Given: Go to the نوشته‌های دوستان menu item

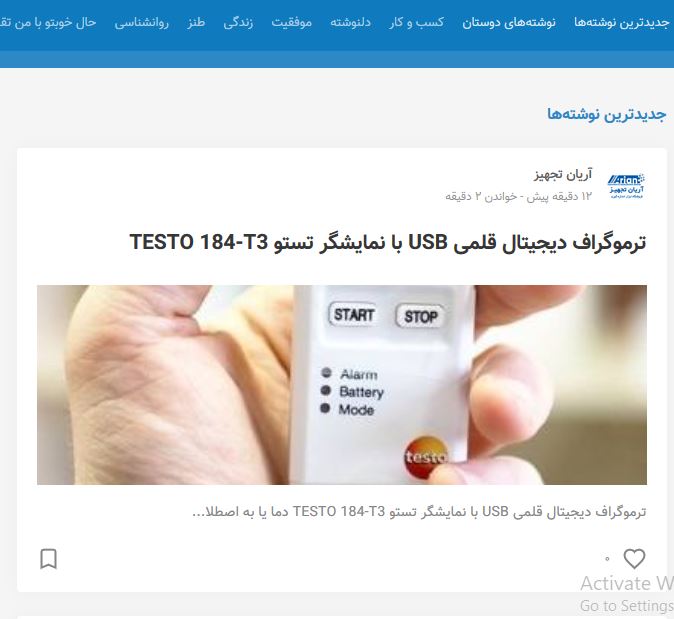Looking at the screenshot, I should point(509,22).
